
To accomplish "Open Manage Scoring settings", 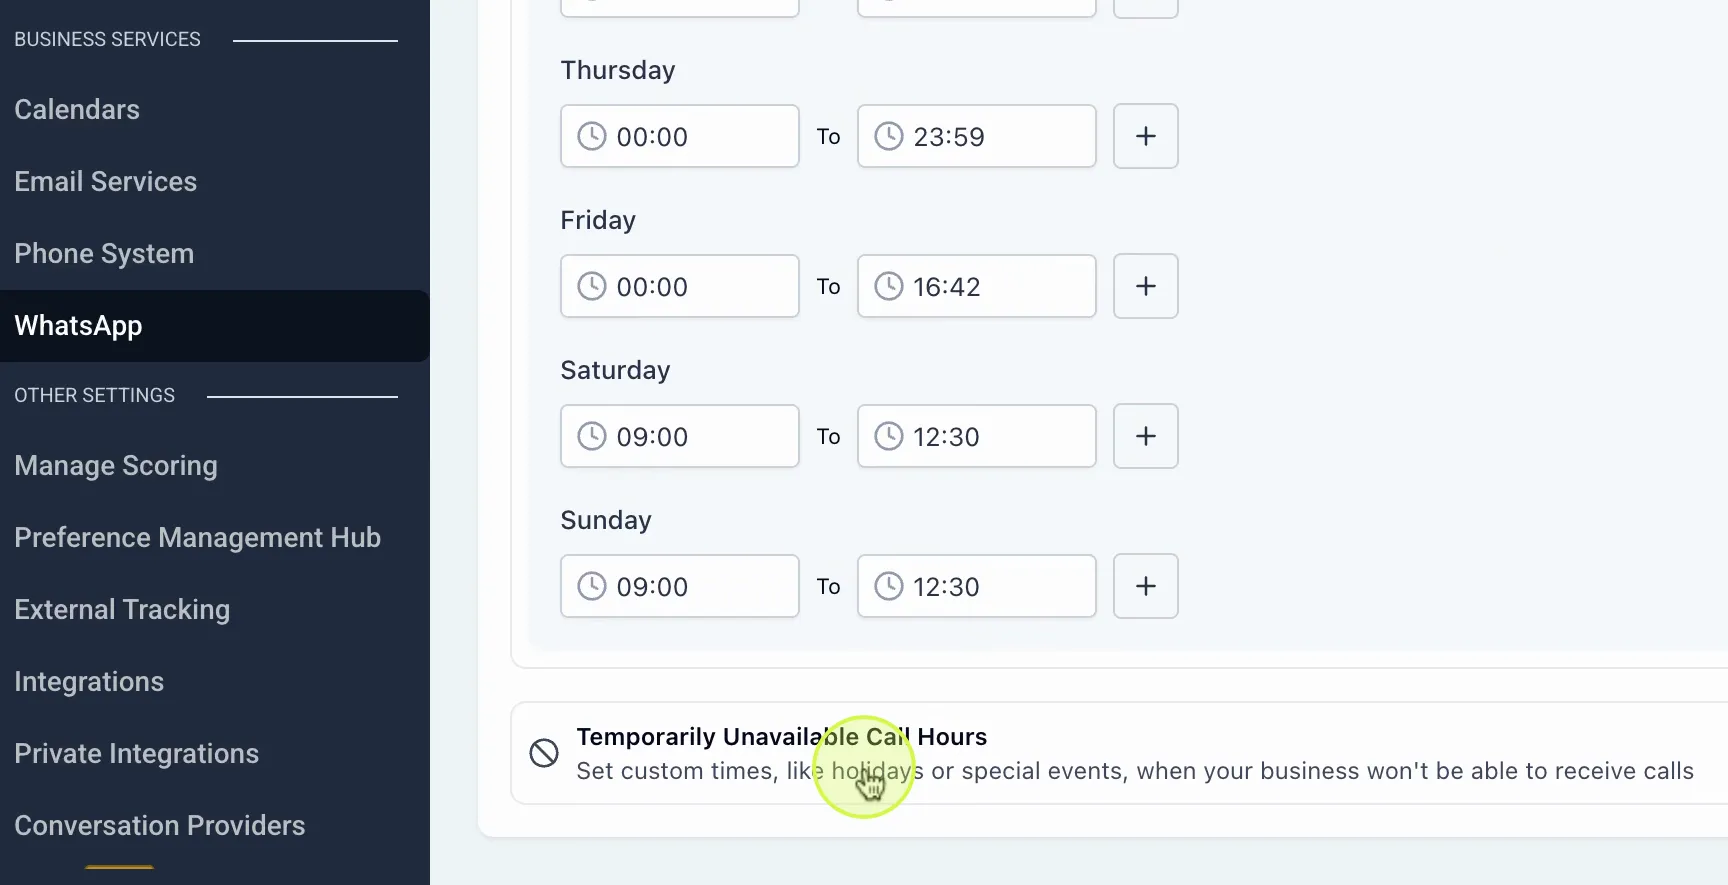I will click(116, 465).
